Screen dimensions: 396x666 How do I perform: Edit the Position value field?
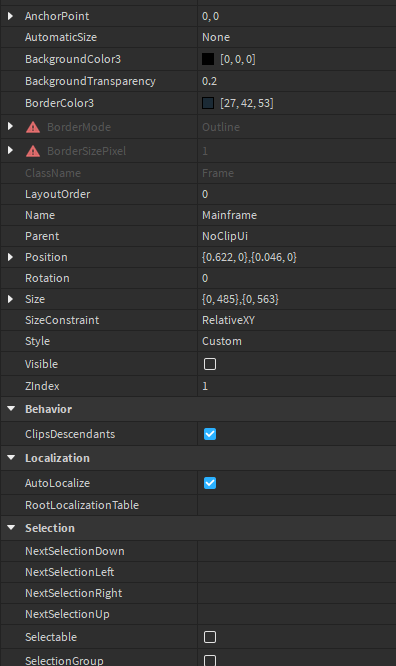click(297, 257)
